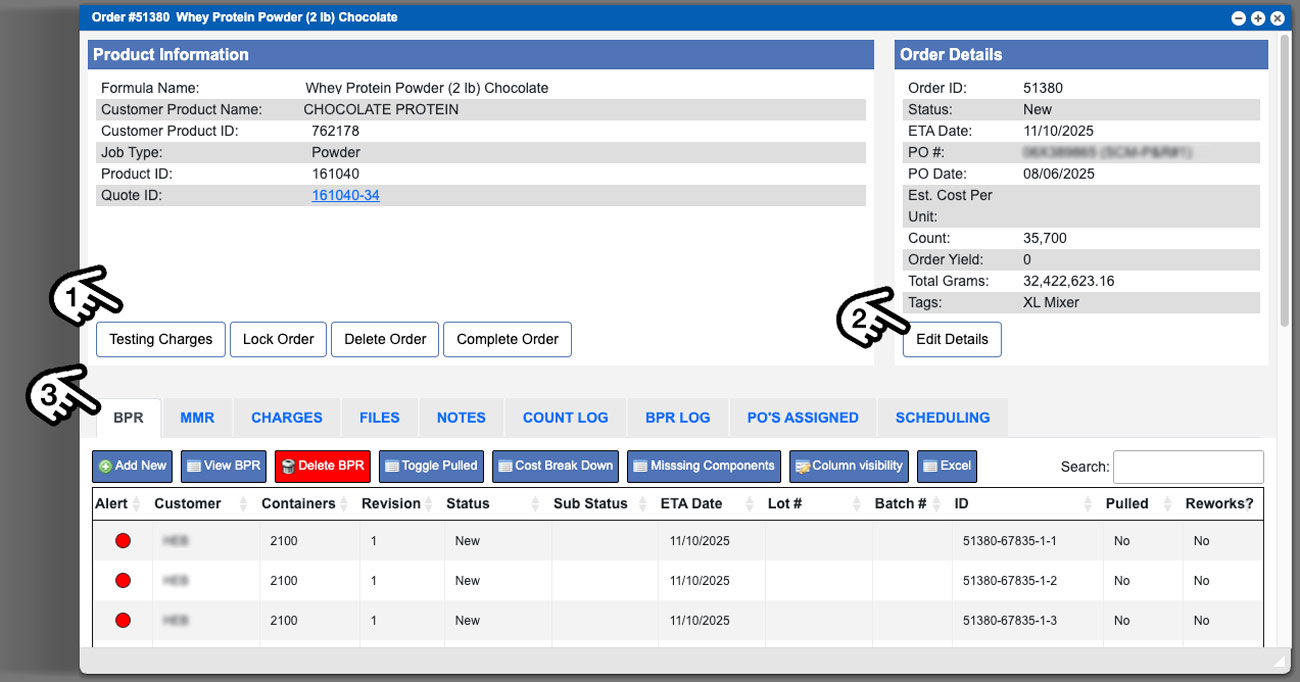This screenshot has width=1300, height=682.
Task: Open View BPR from the toolbar
Action: (223, 466)
